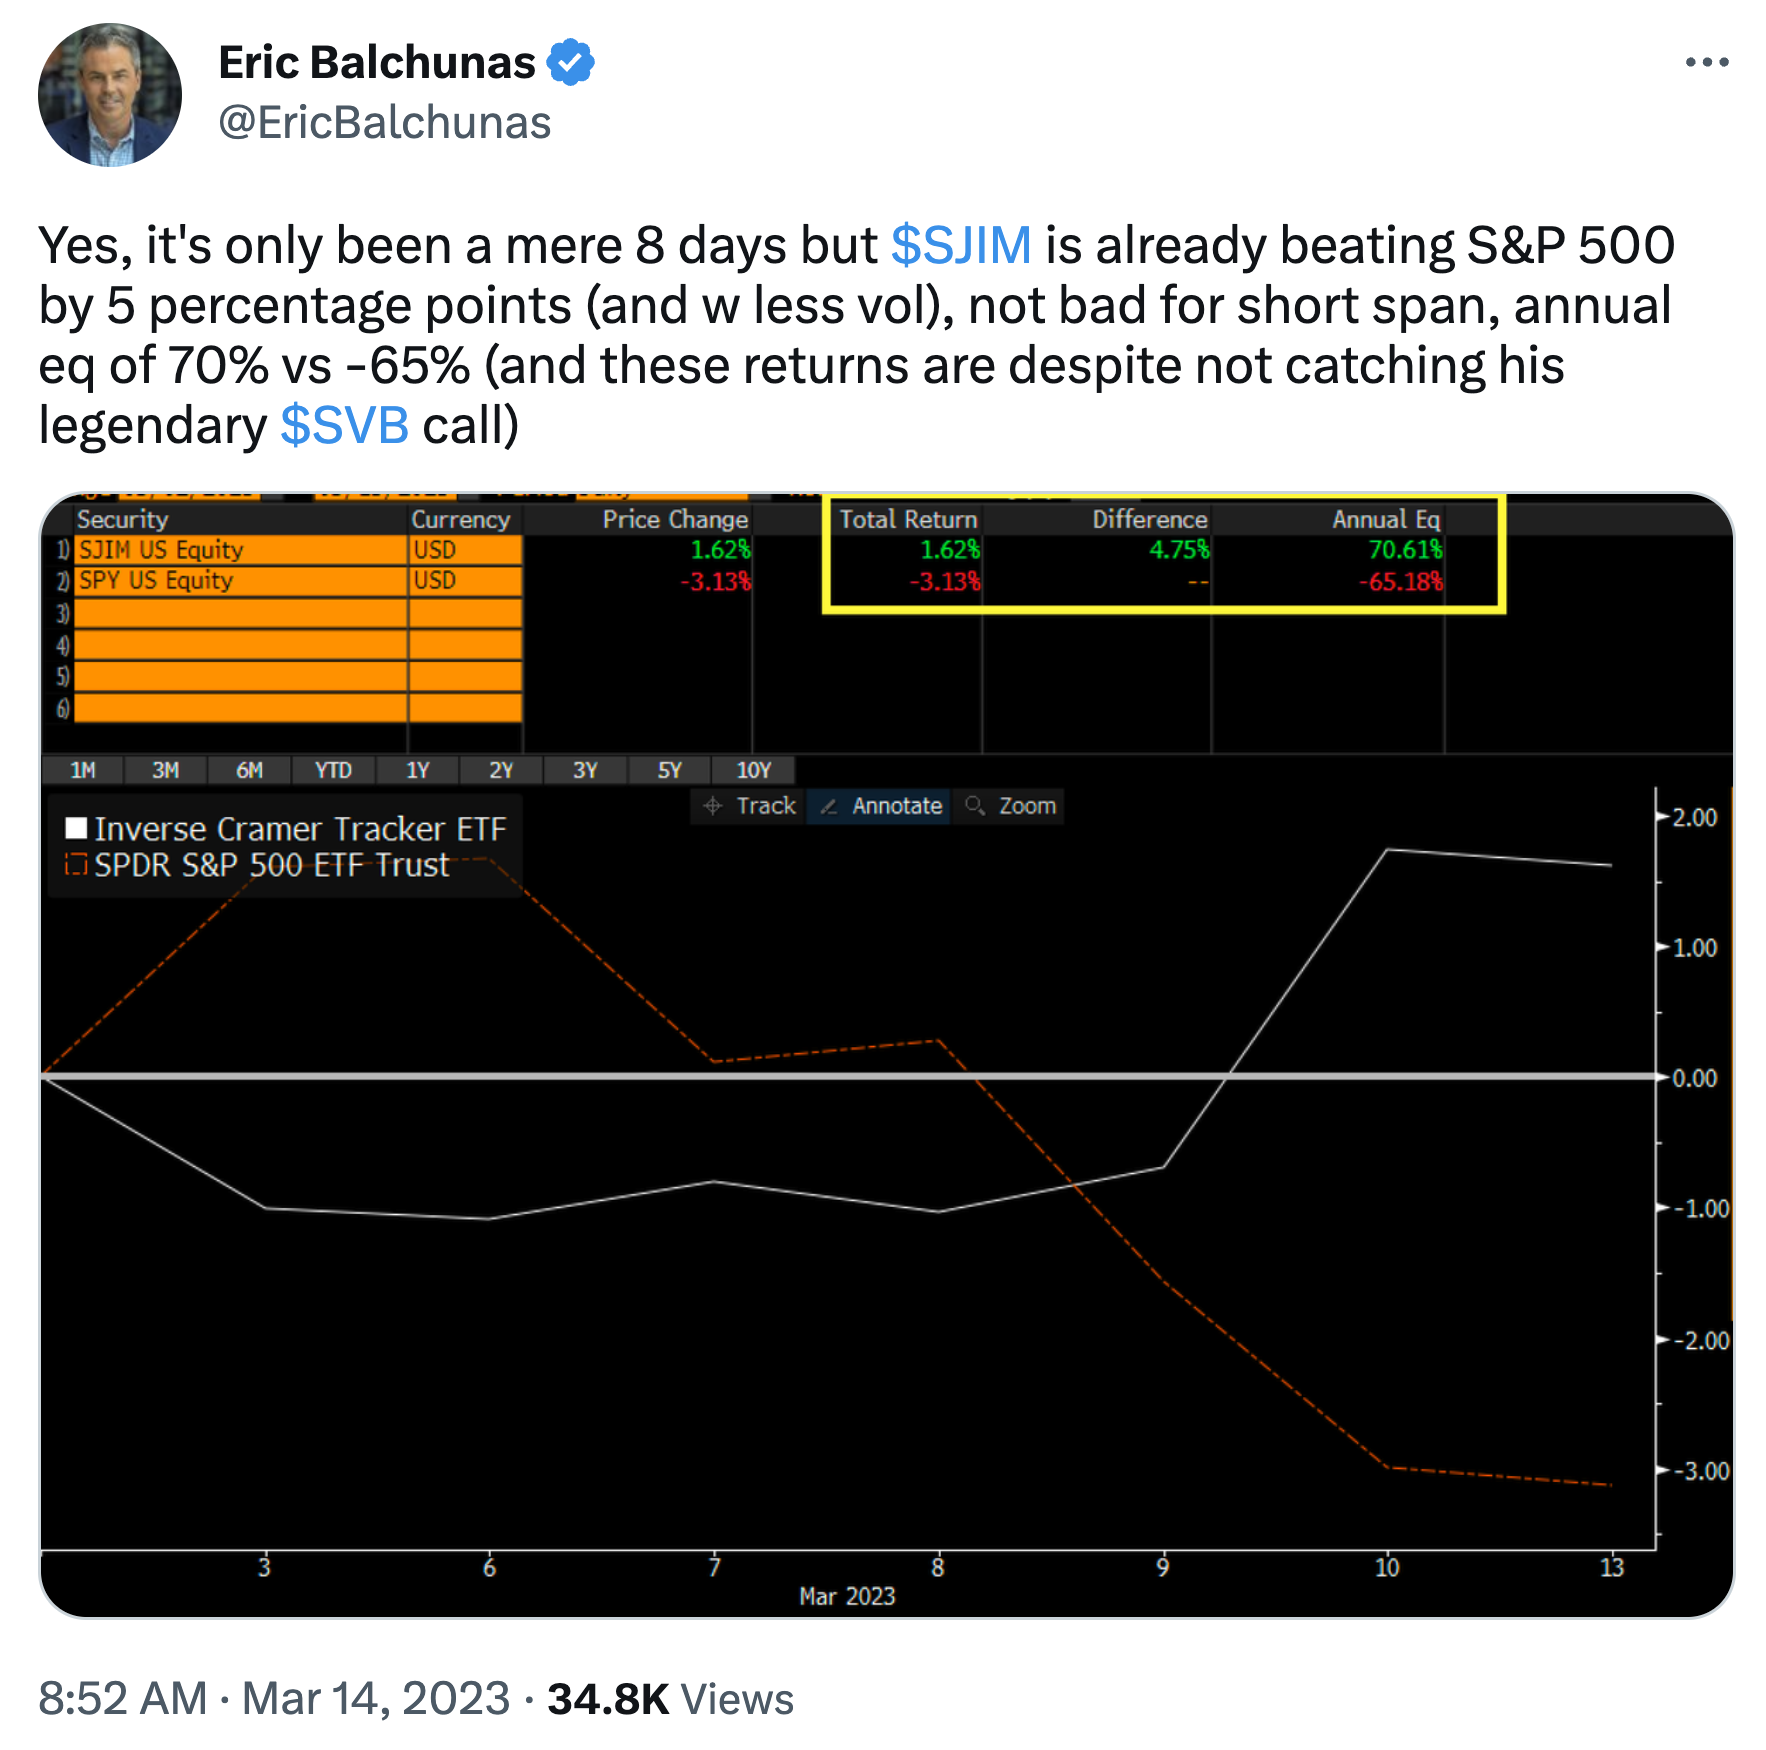Click white Inverse Cramer Tracker legend swatch
This screenshot has width=1766, height=1750.
pyautogui.click(x=76, y=829)
